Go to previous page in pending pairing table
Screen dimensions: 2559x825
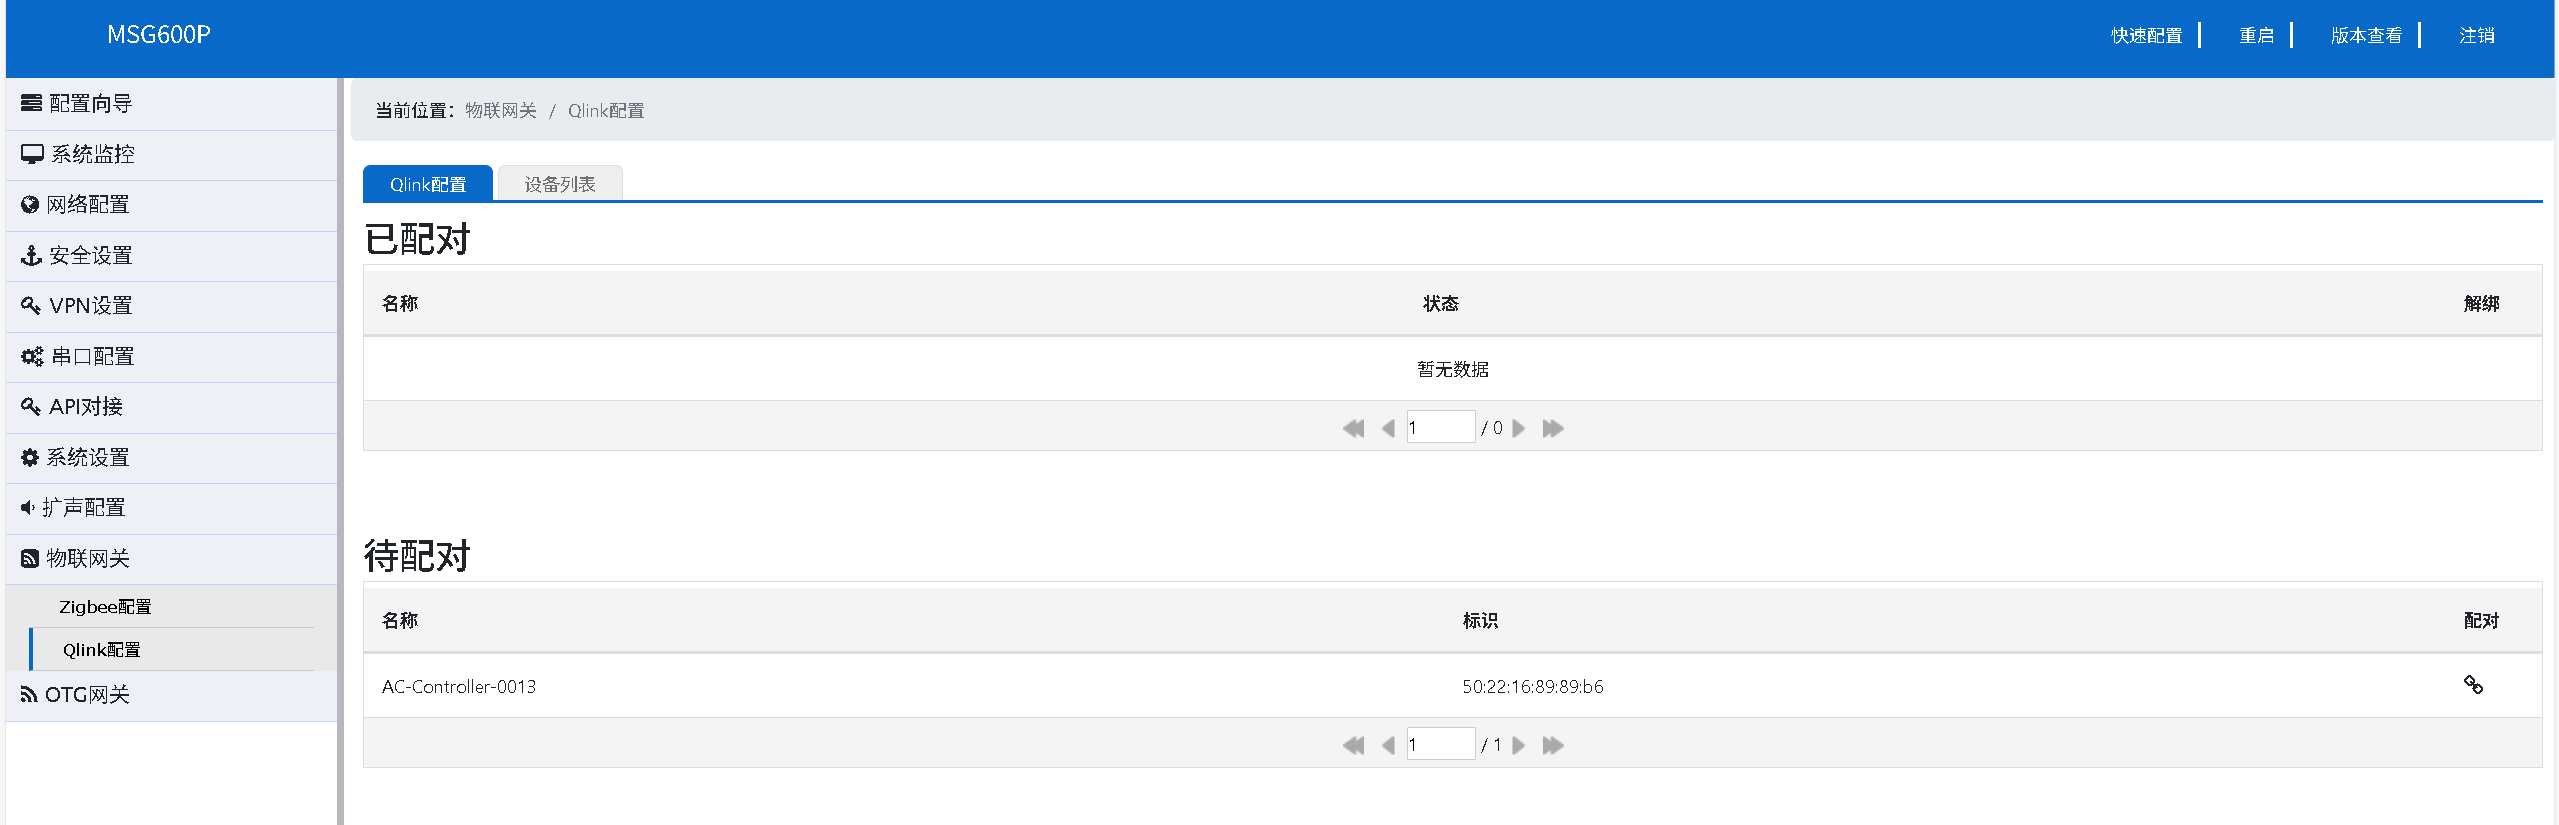coord(1388,745)
